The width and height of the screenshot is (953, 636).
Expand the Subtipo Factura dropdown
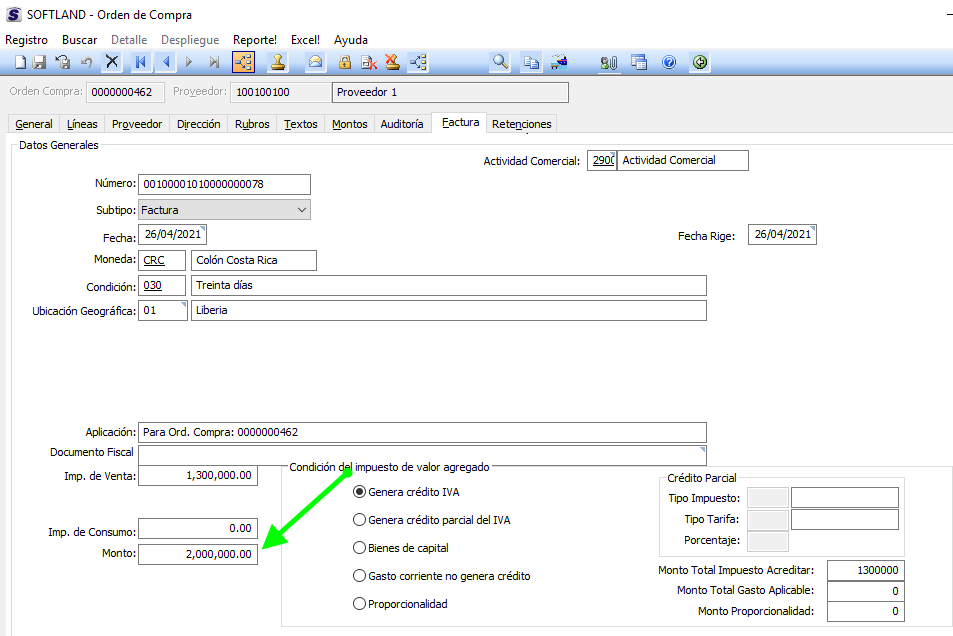tap(302, 210)
